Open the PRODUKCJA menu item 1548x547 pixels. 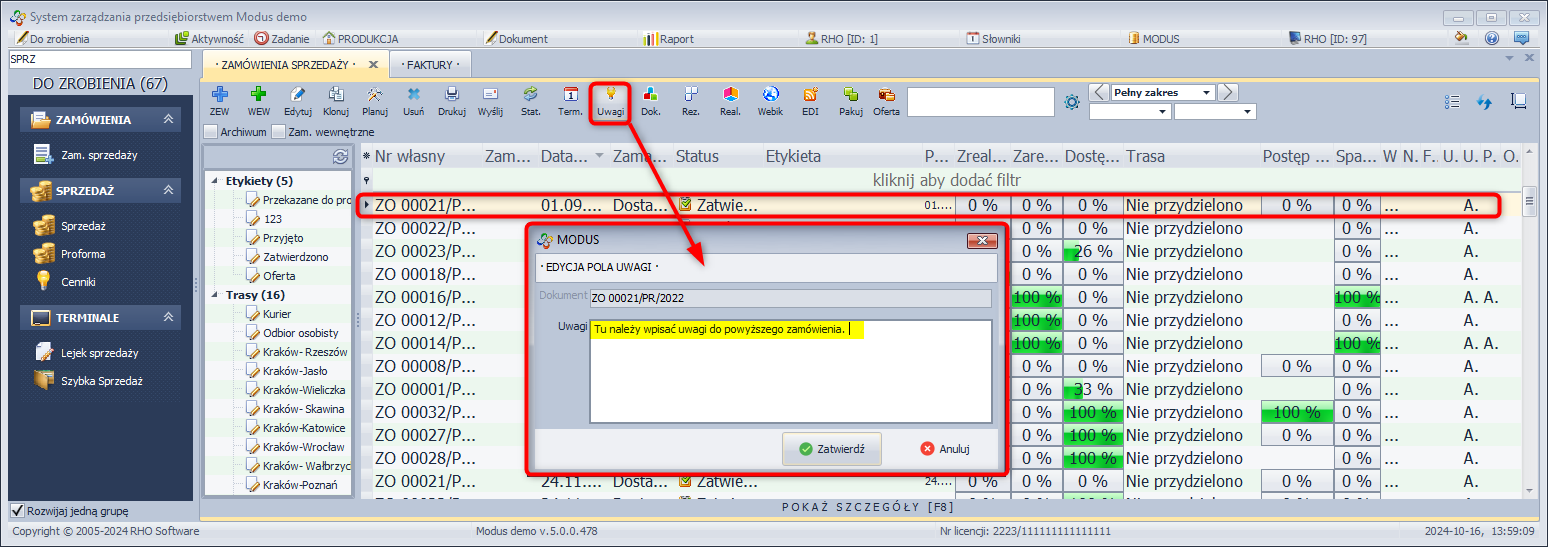tap(360, 38)
